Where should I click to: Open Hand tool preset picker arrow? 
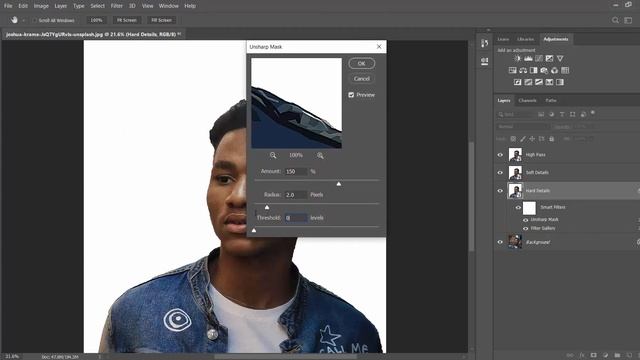[24, 20]
